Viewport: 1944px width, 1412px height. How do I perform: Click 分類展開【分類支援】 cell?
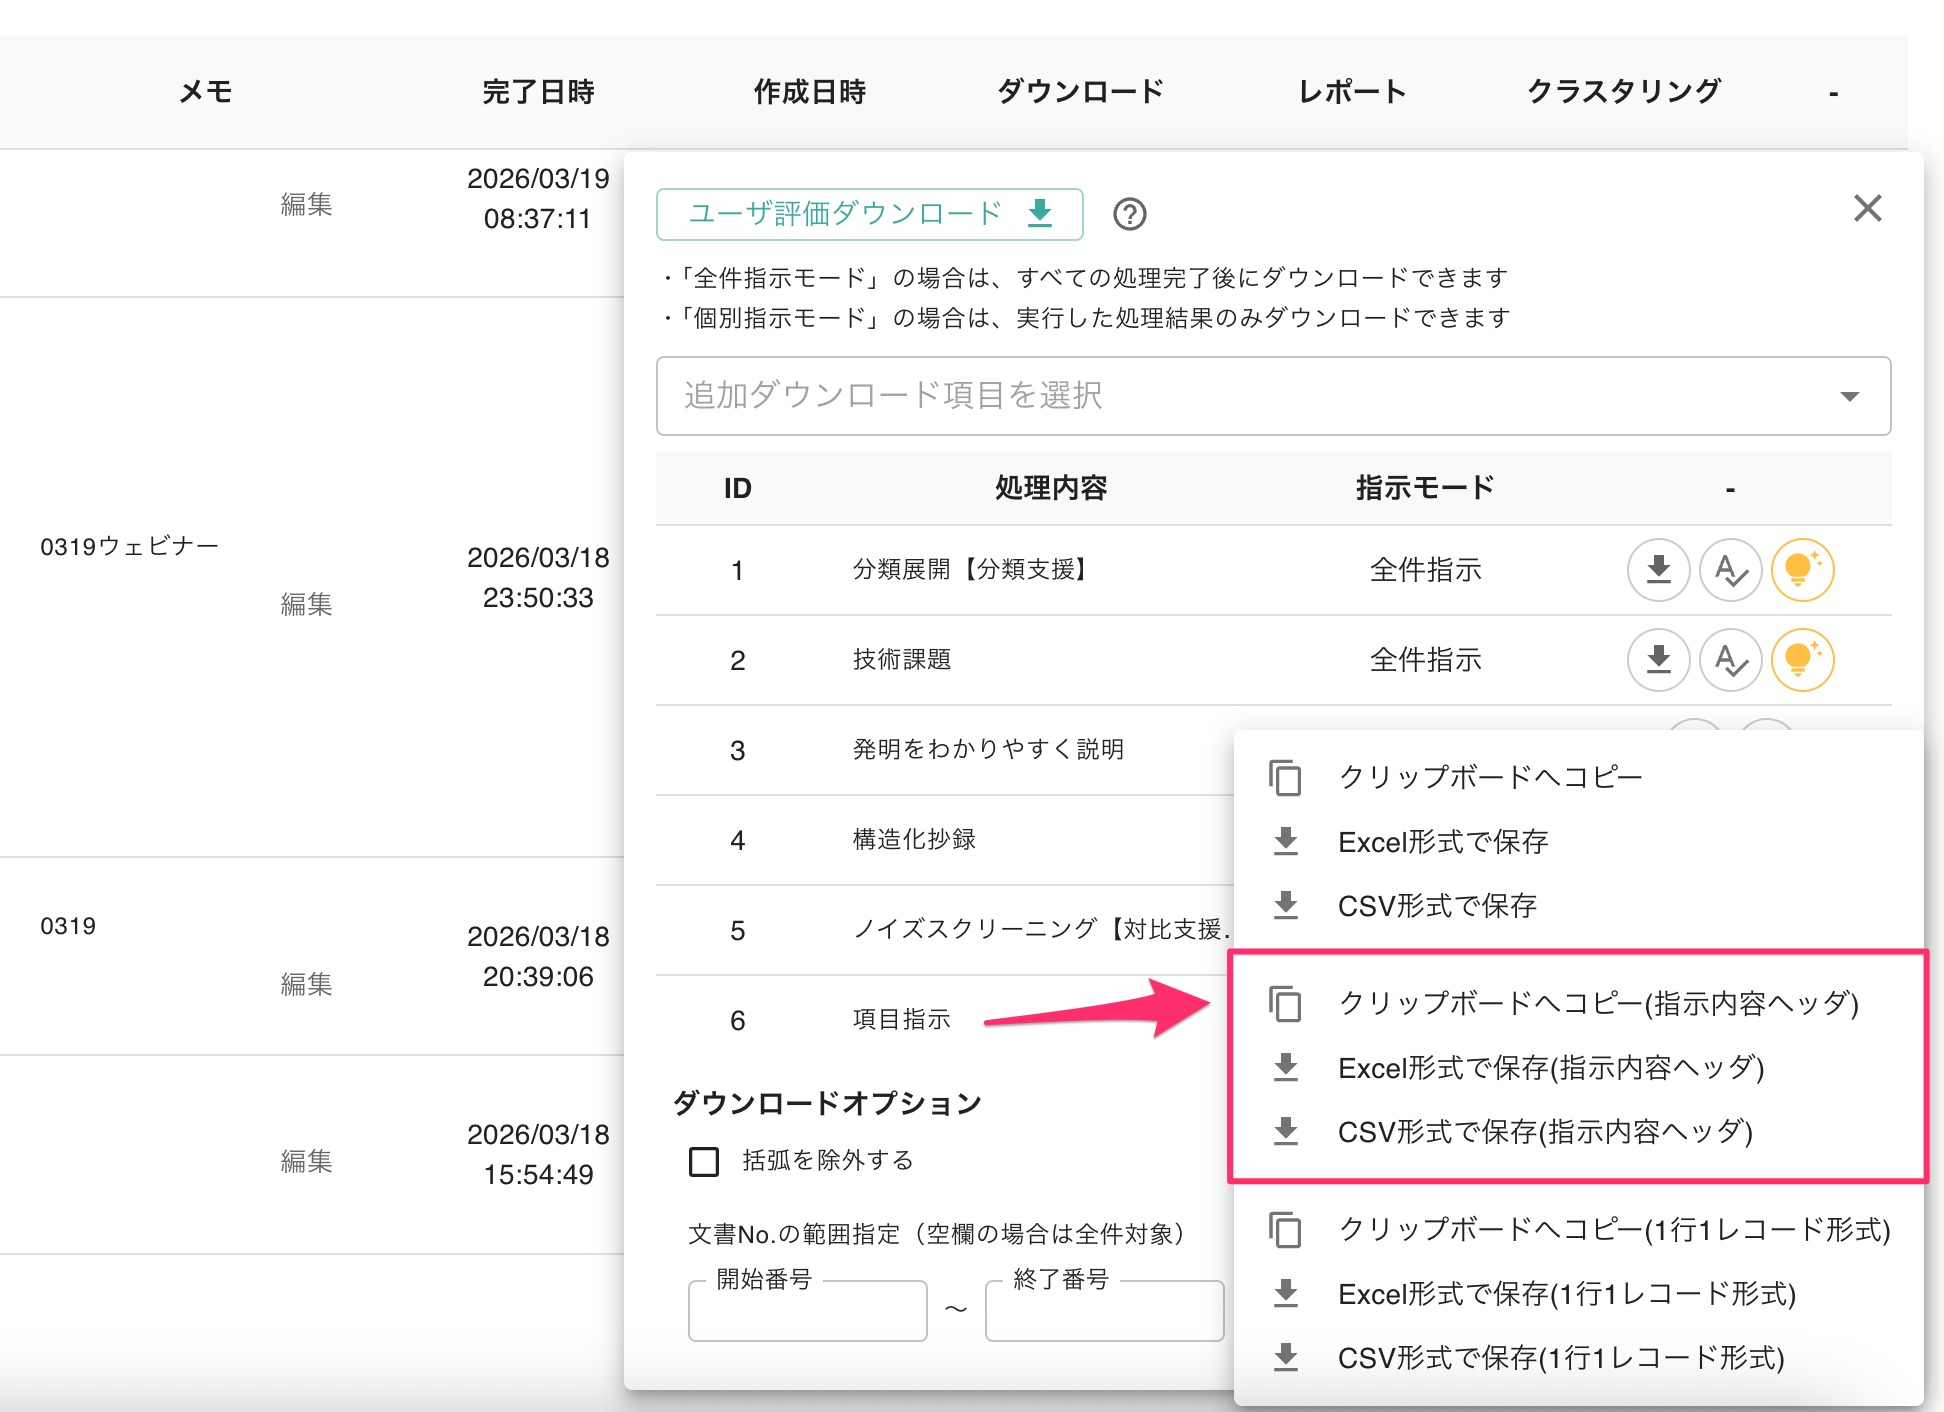(x=975, y=570)
